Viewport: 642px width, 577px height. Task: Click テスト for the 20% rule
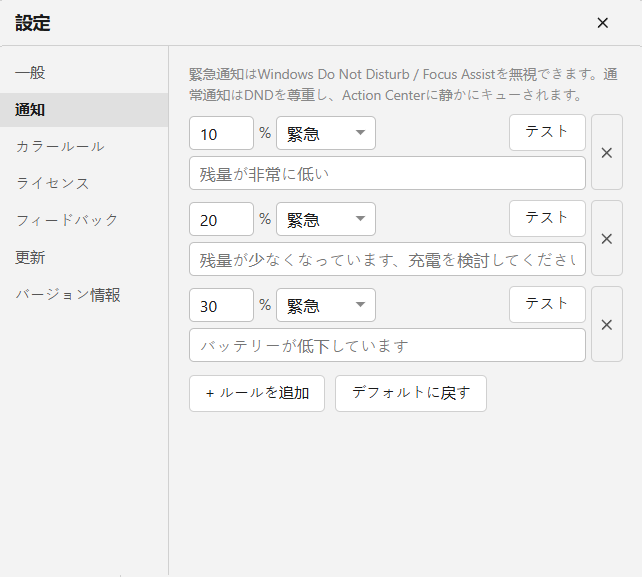click(x=547, y=219)
